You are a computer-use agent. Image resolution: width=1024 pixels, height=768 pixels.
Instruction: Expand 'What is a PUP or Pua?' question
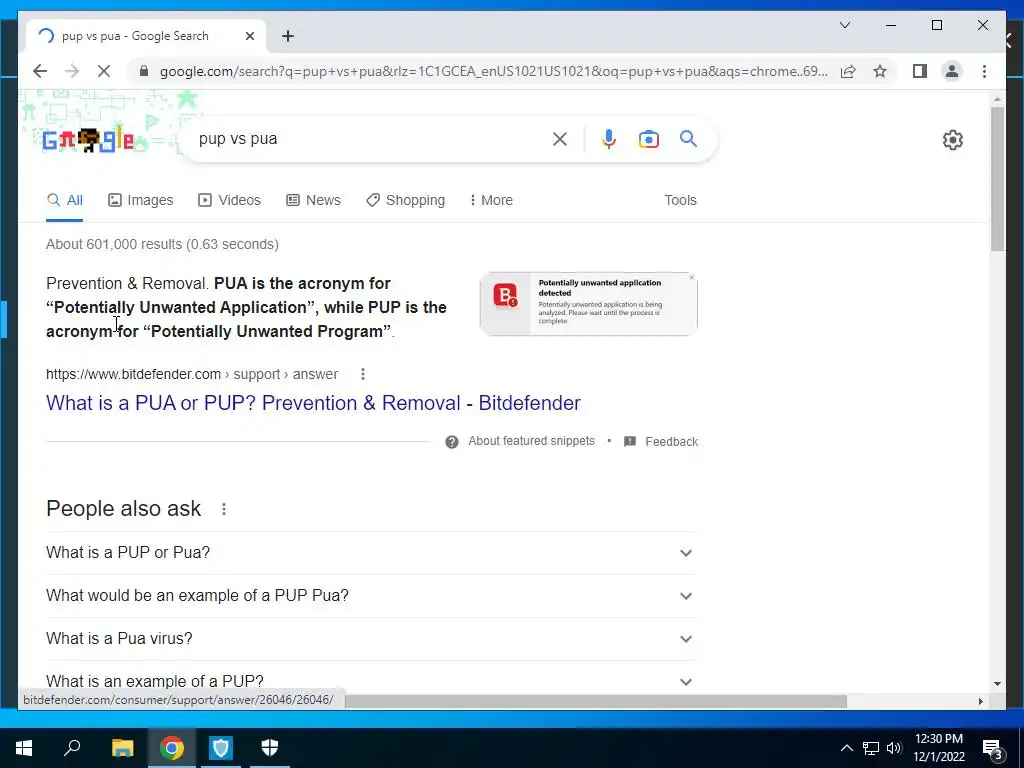point(371,552)
